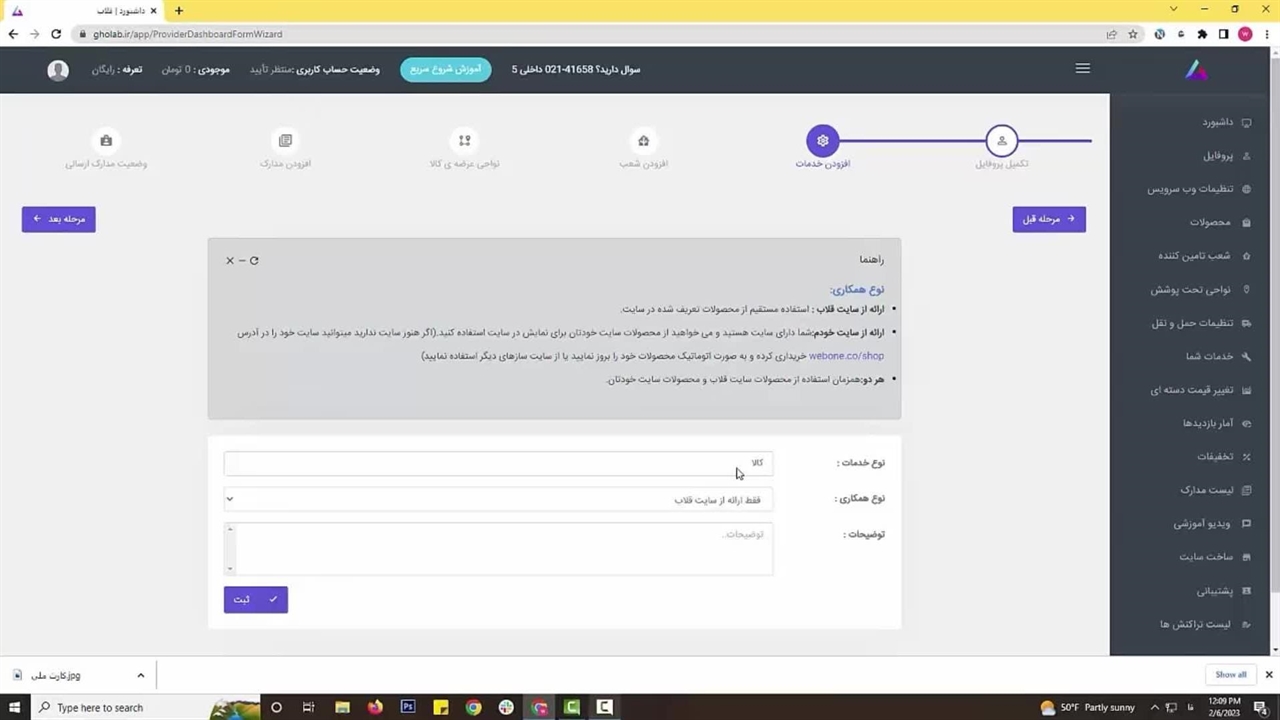Click the 'افزودن شعب' wizard step icon

coord(643,141)
